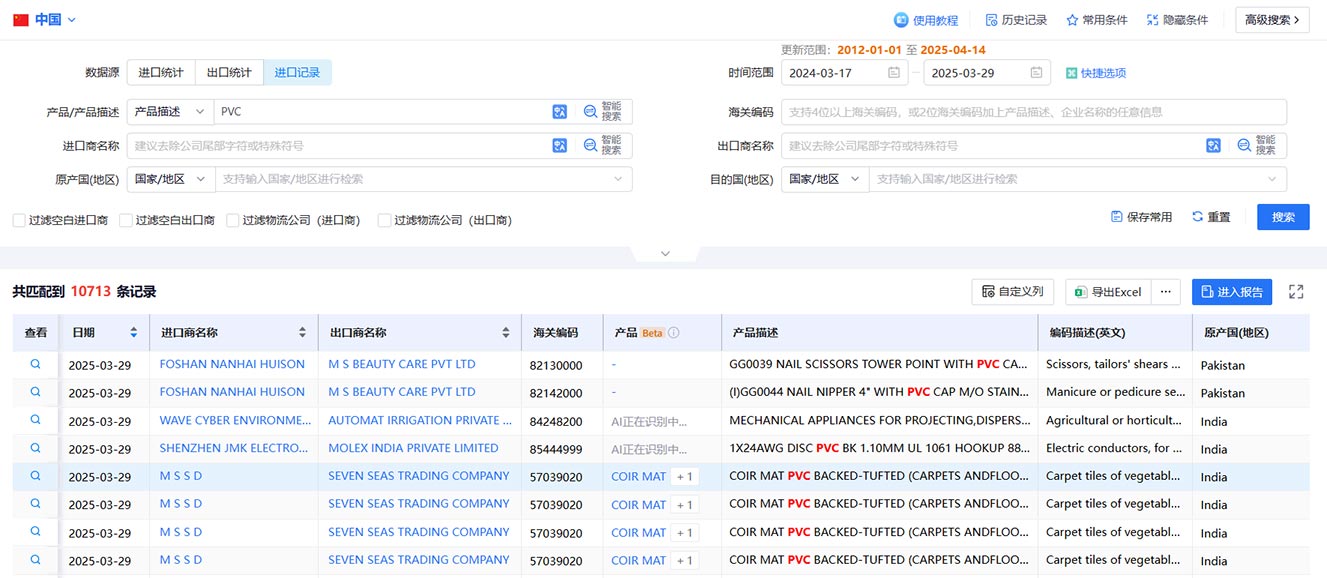Switch to 进口统计 data source
1327x578 pixels.
click(x=160, y=72)
